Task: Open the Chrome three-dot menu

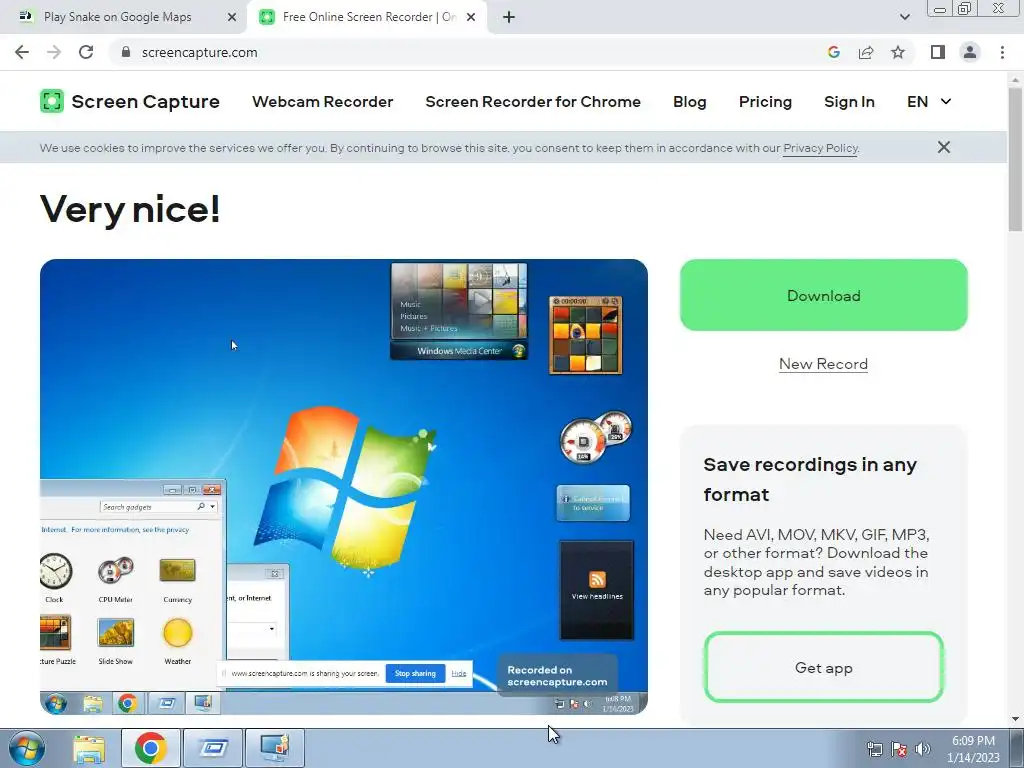Action: tap(1002, 52)
